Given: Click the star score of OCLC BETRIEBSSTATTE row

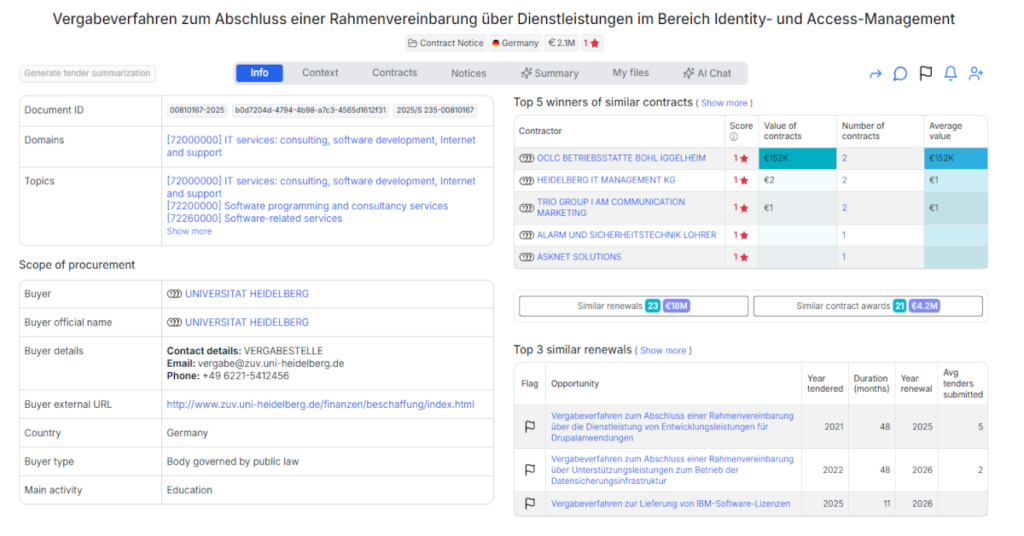Looking at the screenshot, I should pyautogui.click(x=741, y=158).
